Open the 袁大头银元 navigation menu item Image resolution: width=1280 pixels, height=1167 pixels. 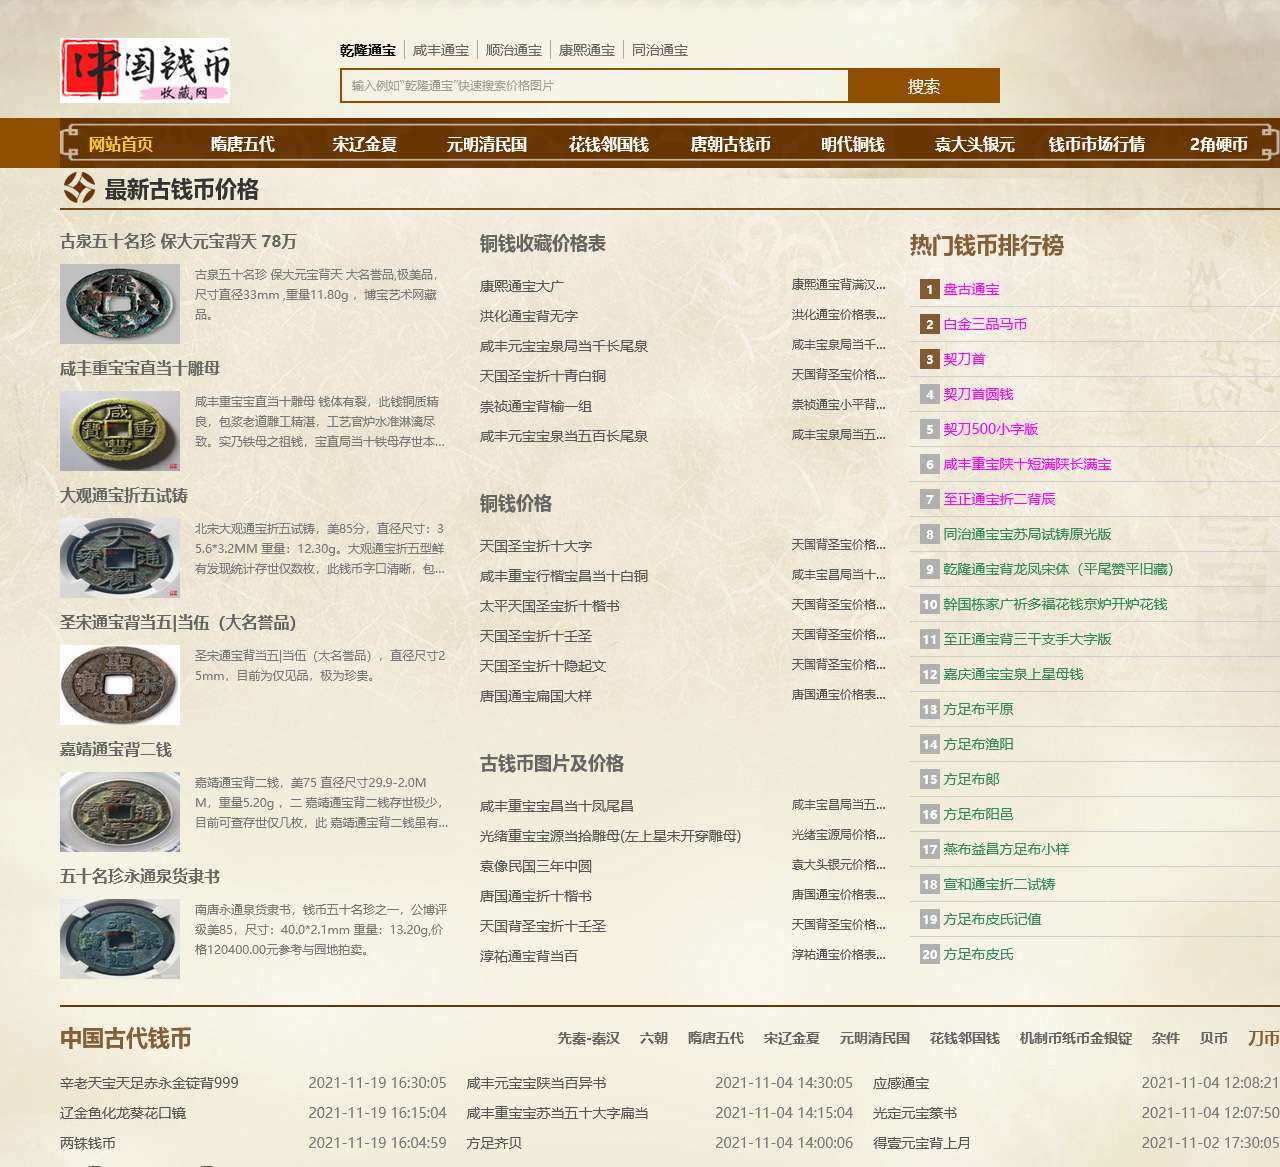click(974, 144)
